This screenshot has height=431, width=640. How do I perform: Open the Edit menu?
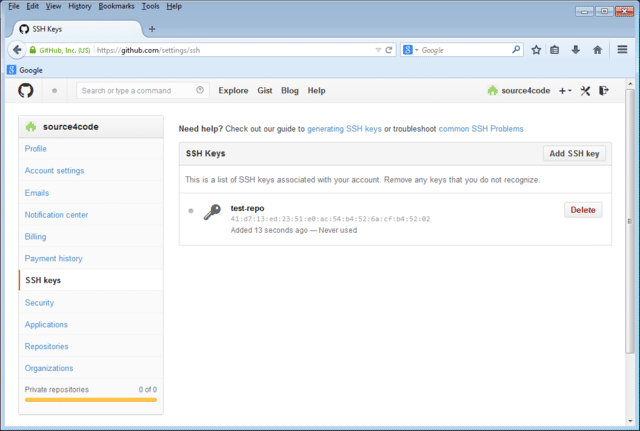pos(33,6)
